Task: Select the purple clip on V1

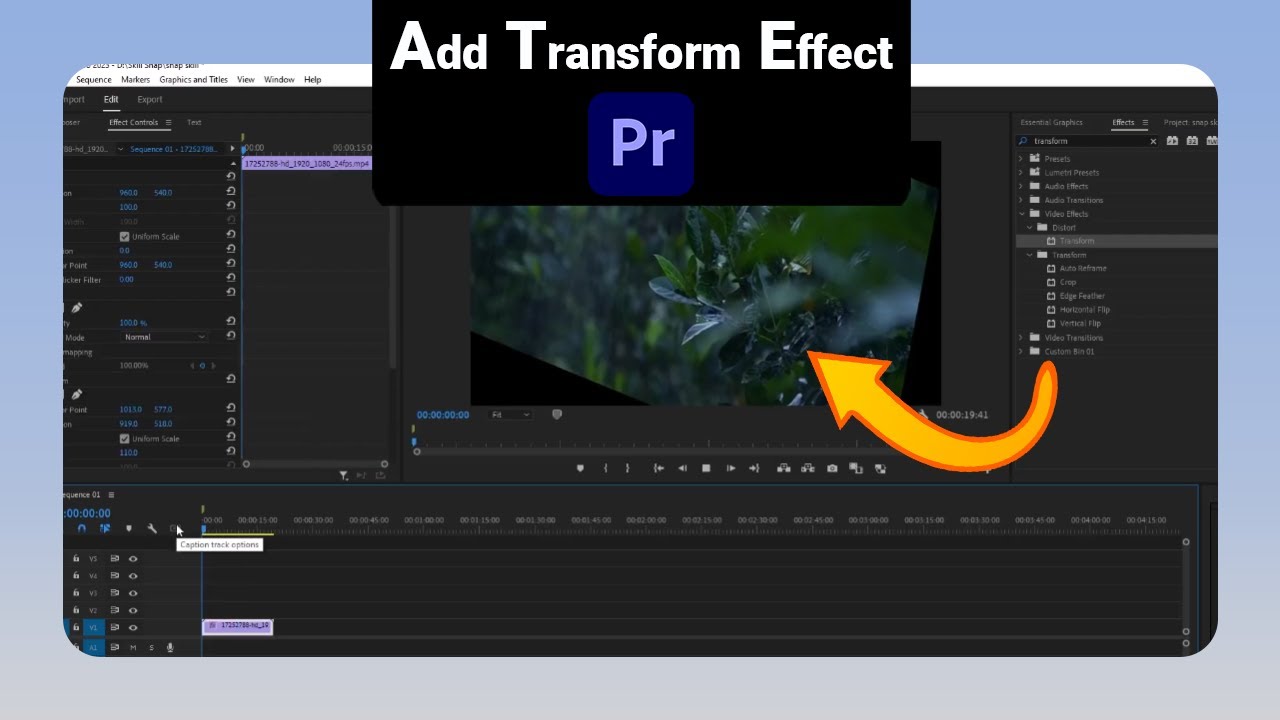Action: click(237, 626)
